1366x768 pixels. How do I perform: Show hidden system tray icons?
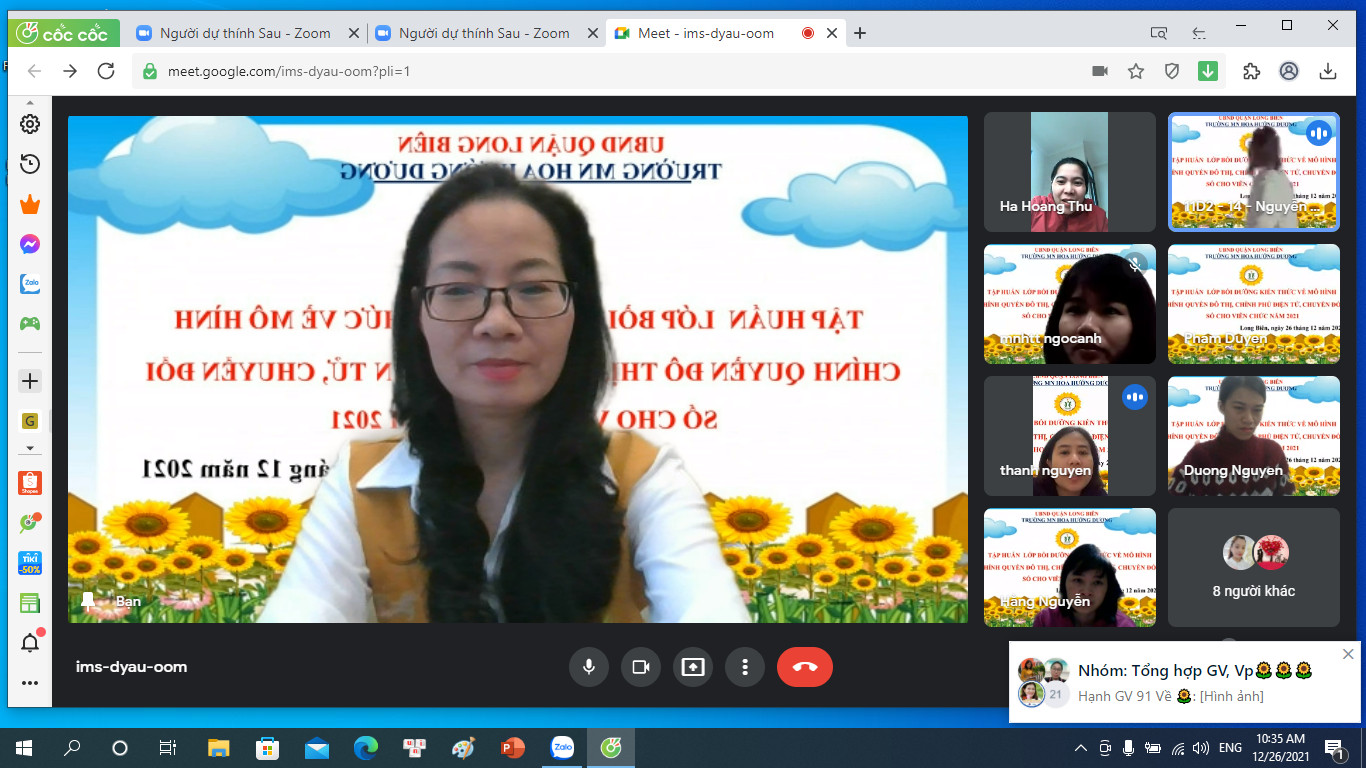[x=1081, y=748]
